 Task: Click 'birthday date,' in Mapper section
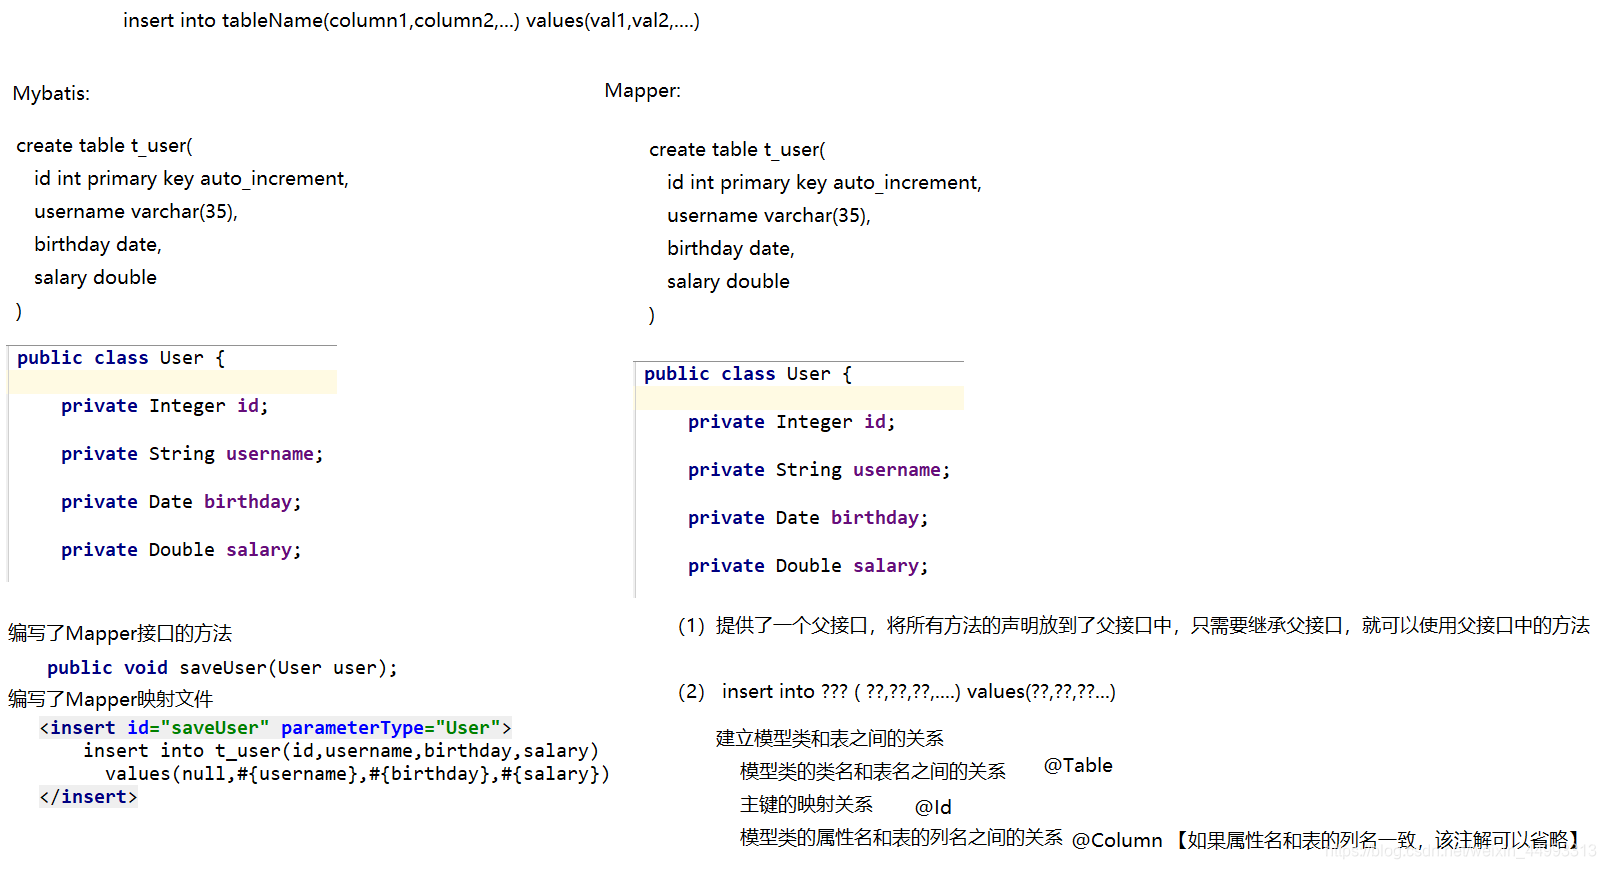click(731, 249)
